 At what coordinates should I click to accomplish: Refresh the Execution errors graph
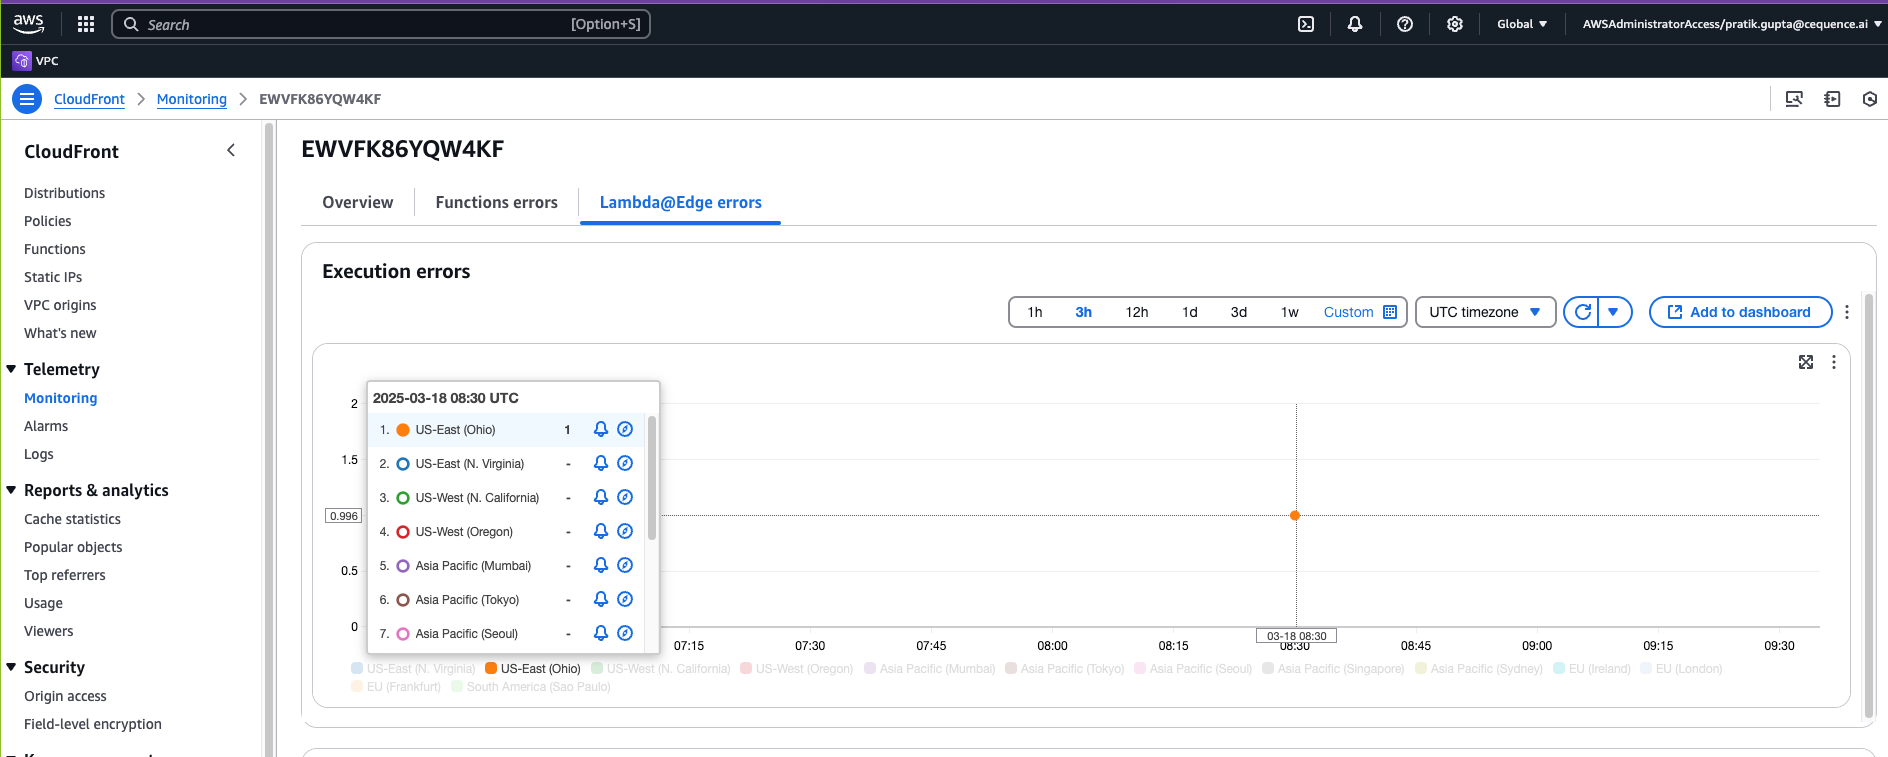point(1582,312)
